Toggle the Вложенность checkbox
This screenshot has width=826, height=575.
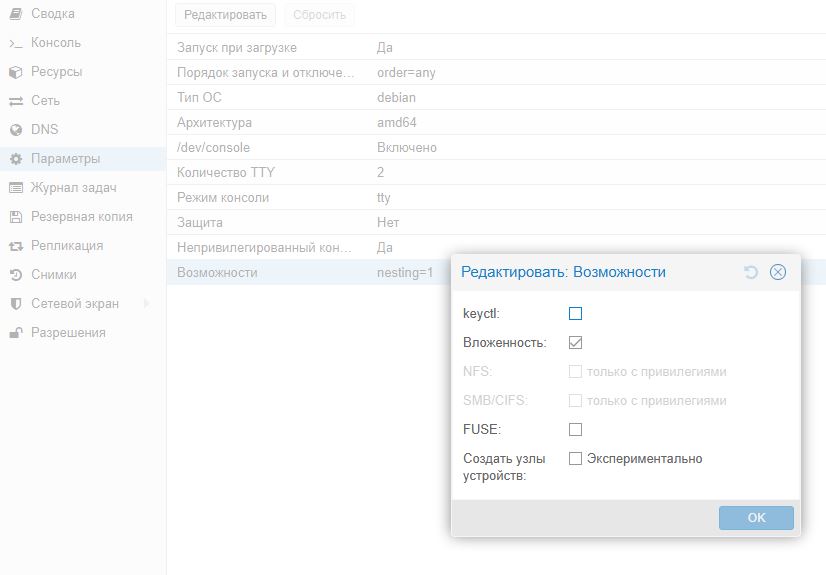tap(575, 342)
